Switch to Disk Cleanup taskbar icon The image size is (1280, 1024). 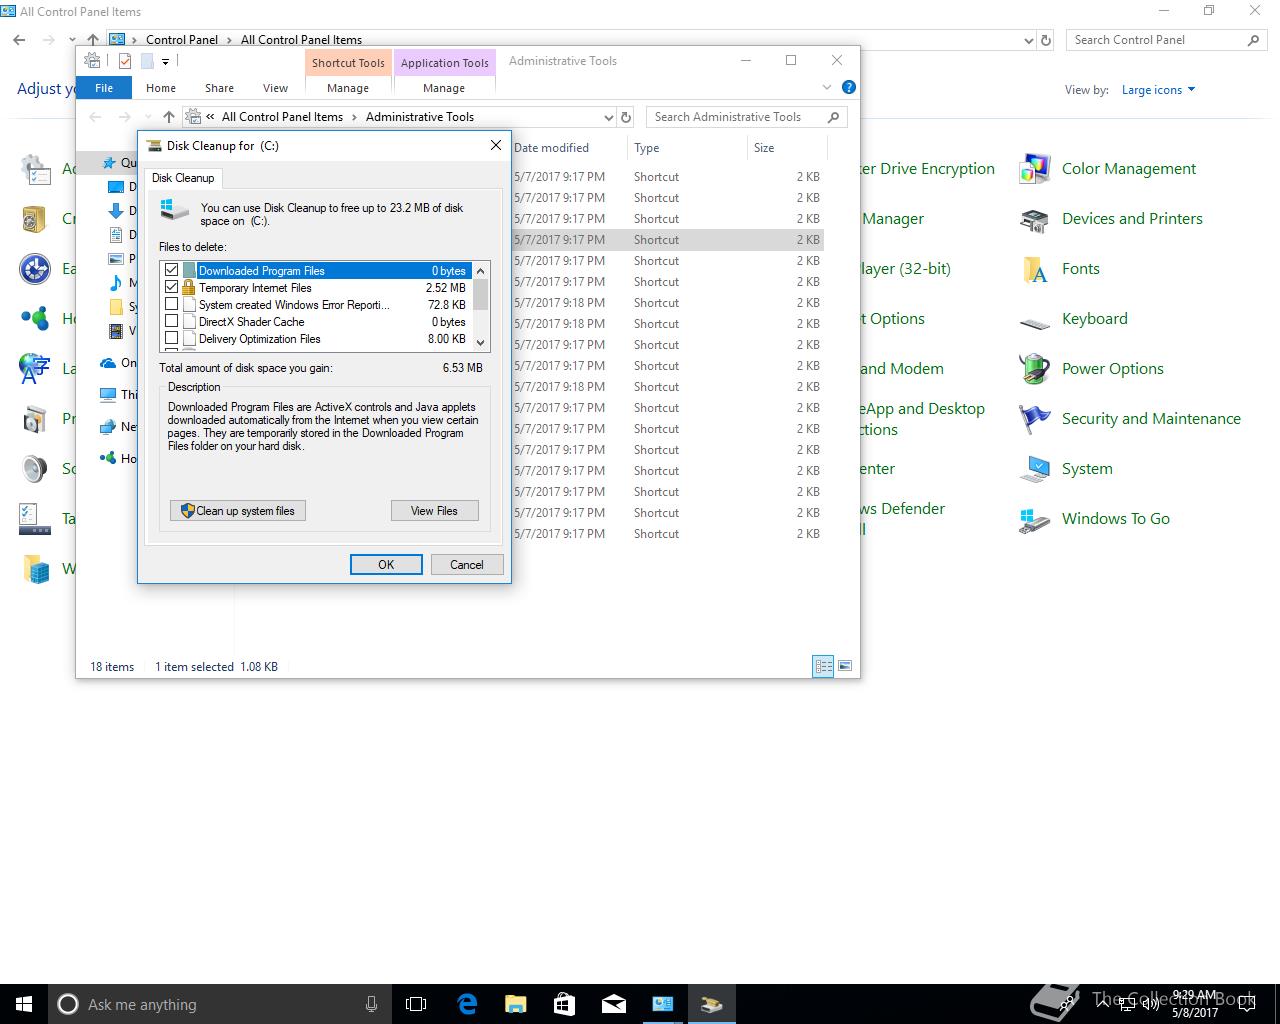coord(711,1004)
